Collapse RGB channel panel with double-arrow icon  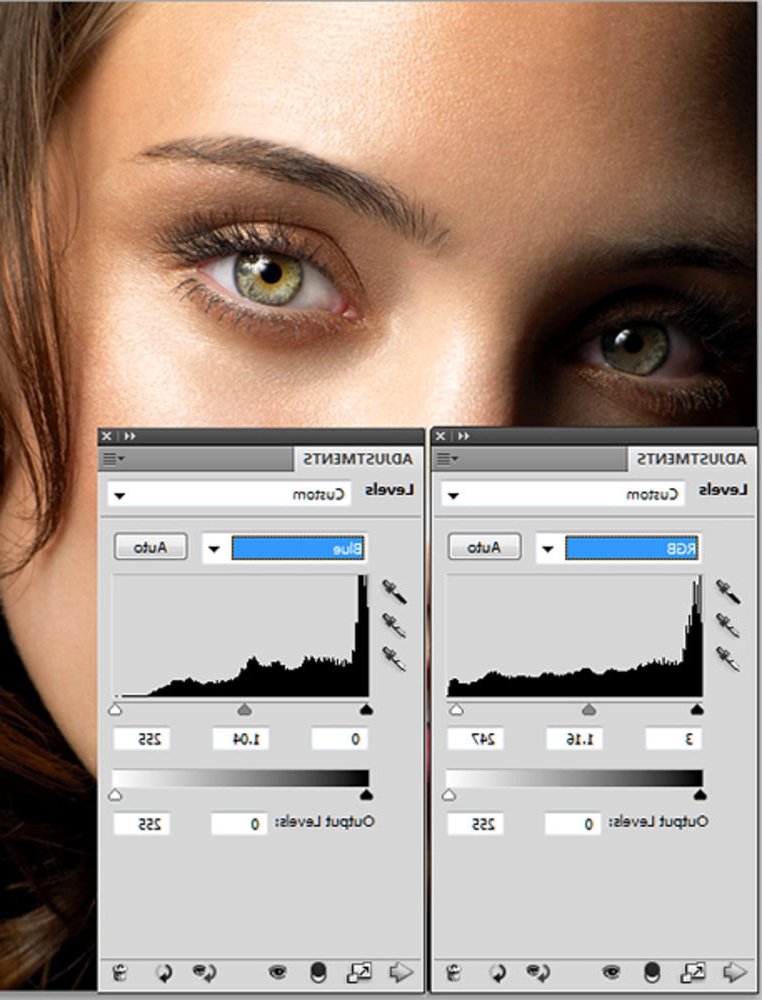464,436
